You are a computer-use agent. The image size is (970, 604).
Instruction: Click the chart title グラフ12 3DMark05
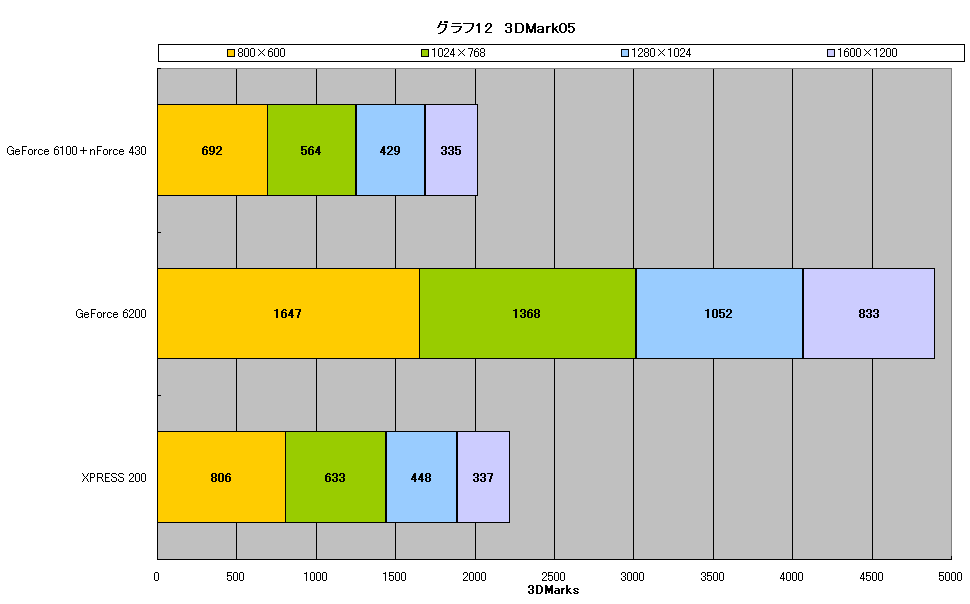(505, 28)
